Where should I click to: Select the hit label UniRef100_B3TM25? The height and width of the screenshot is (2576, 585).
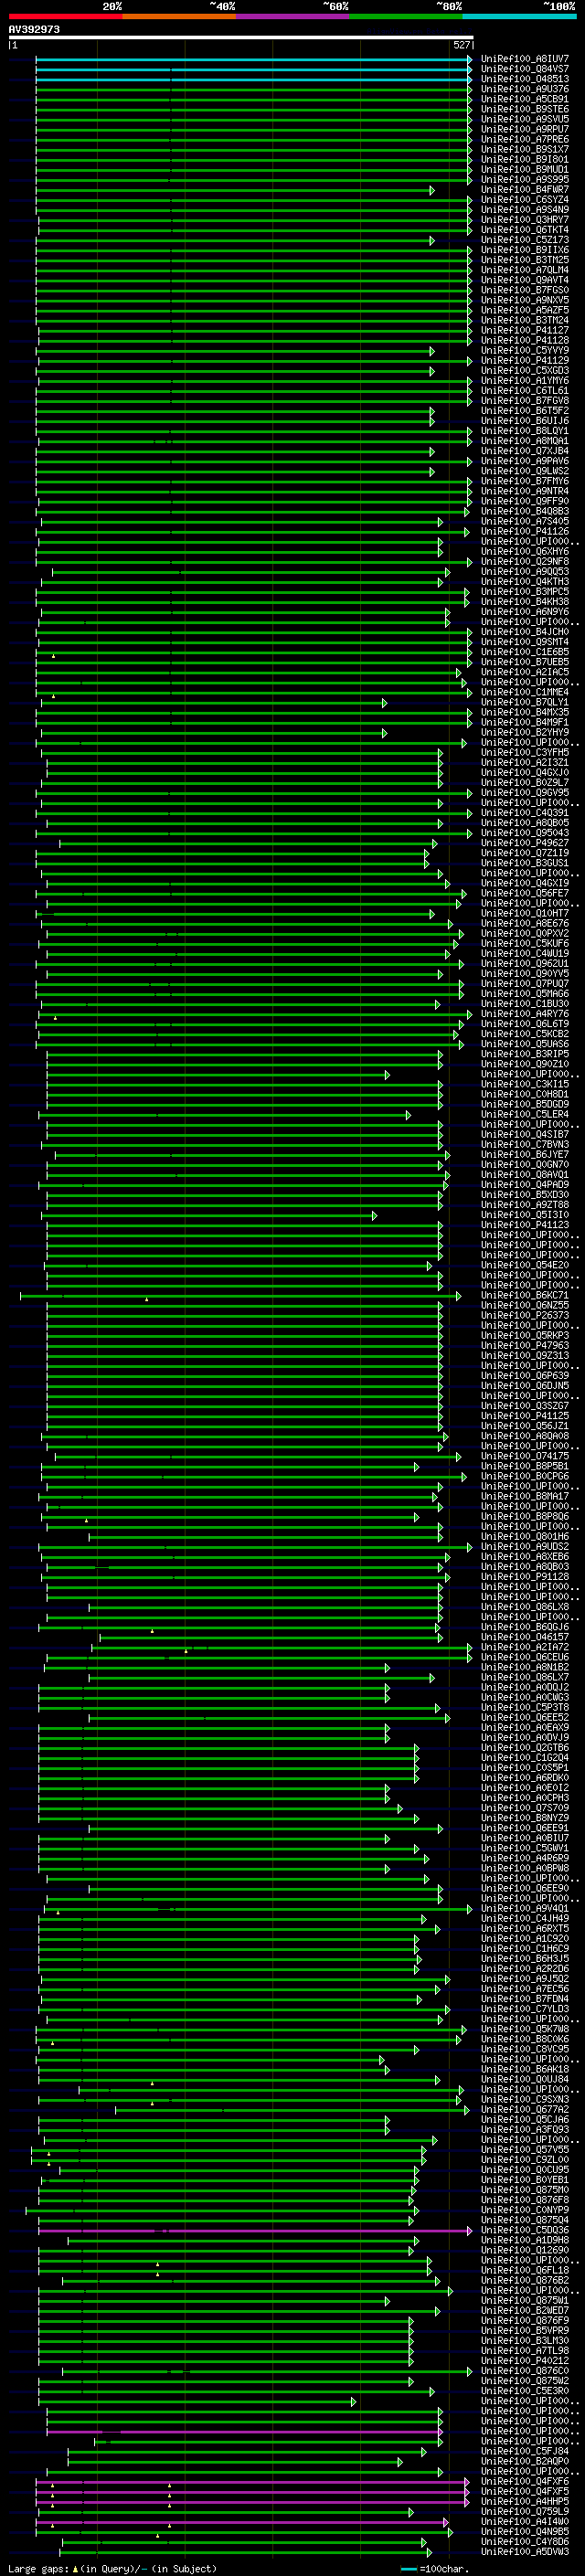(524, 260)
